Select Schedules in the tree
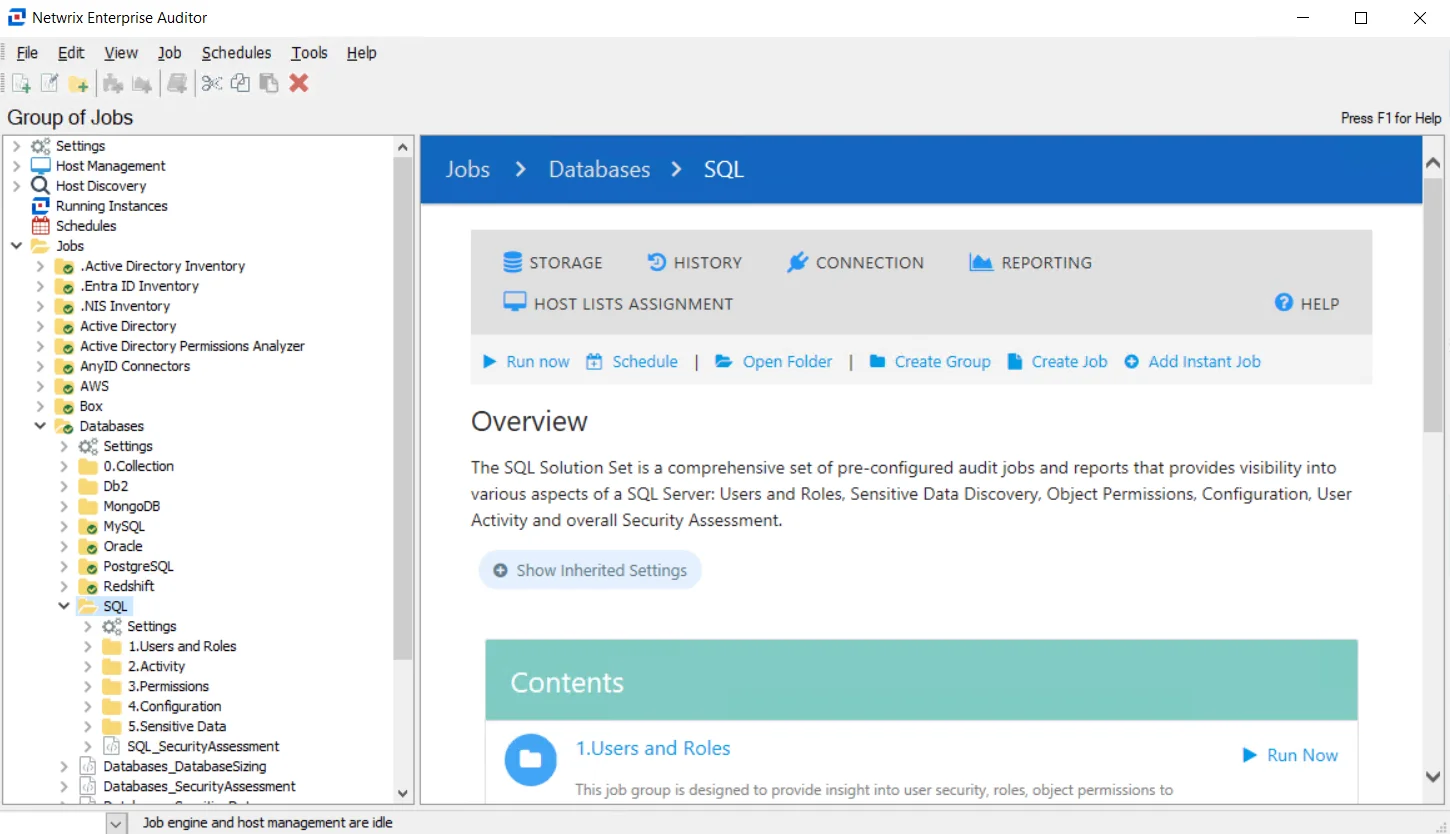1450x834 pixels. (x=86, y=226)
